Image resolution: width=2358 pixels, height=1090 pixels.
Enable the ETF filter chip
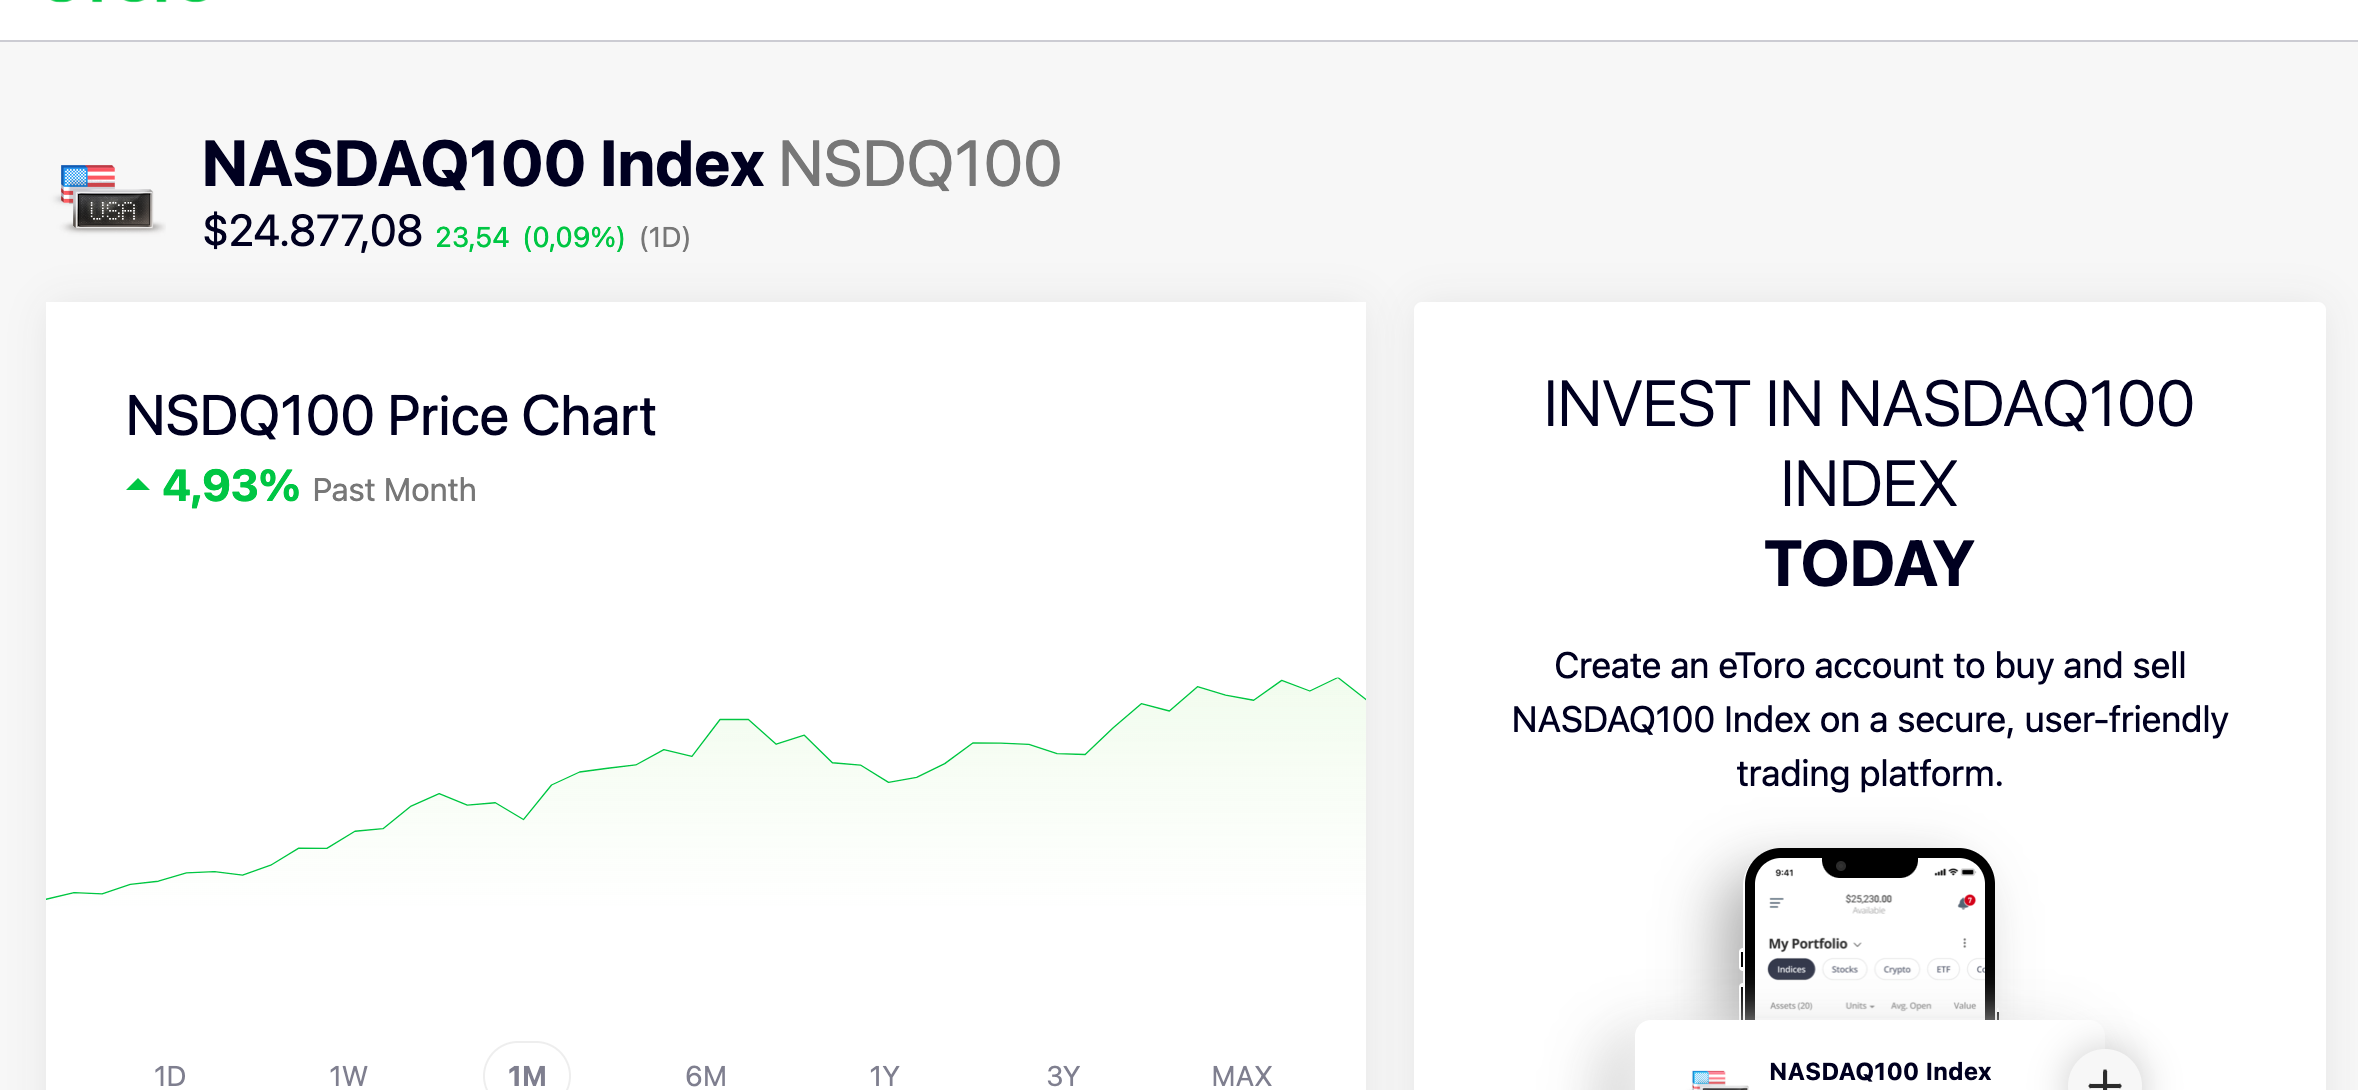[x=1943, y=969]
